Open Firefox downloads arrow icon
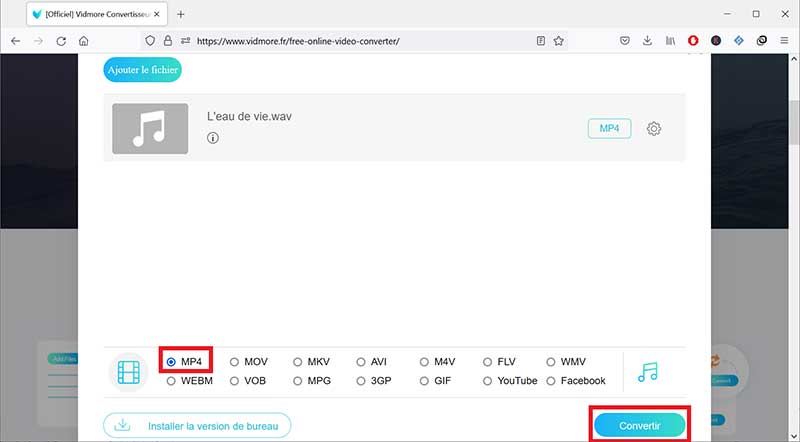 click(647, 41)
